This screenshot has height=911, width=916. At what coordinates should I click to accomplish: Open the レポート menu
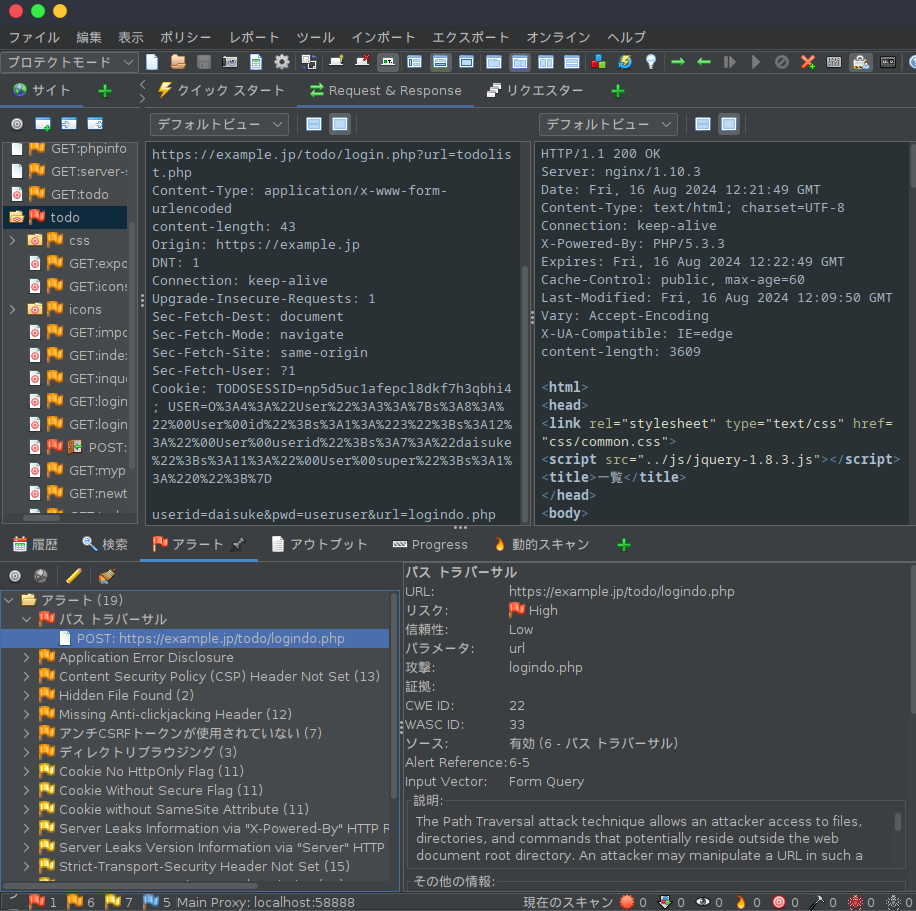coord(254,37)
